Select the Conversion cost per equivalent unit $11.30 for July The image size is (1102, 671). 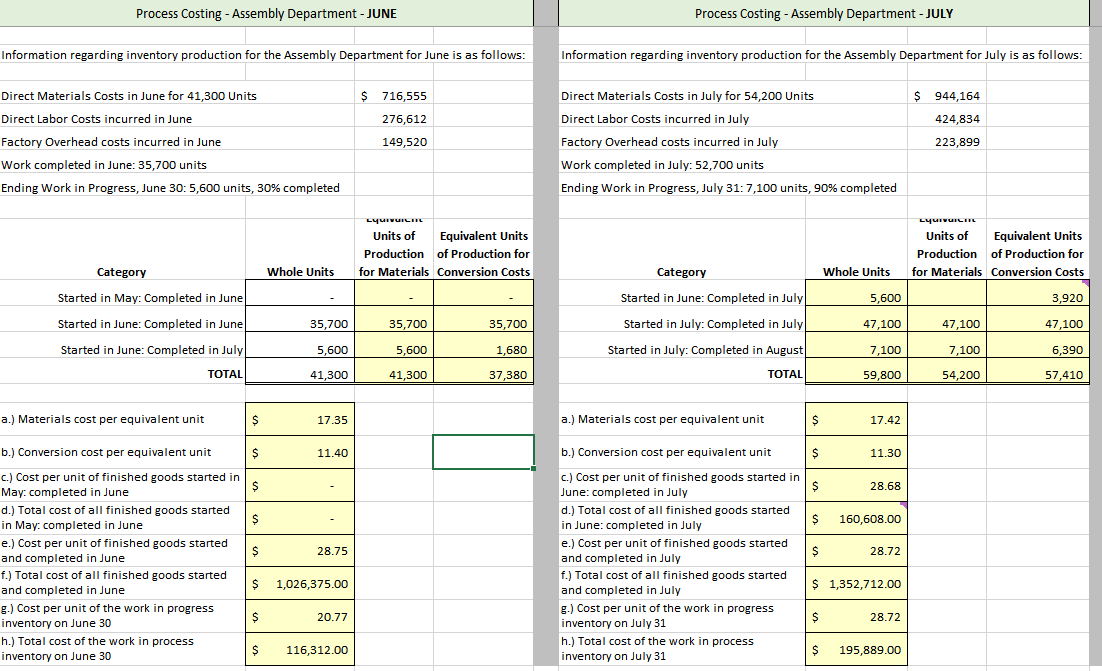856,452
